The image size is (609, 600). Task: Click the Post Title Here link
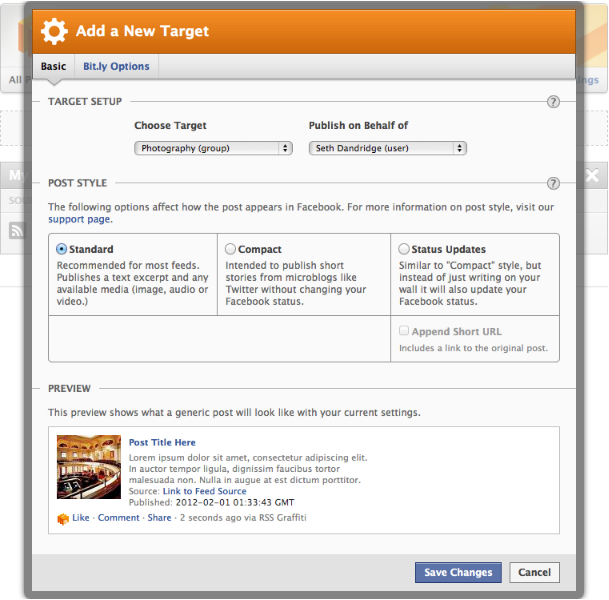point(162,443)
